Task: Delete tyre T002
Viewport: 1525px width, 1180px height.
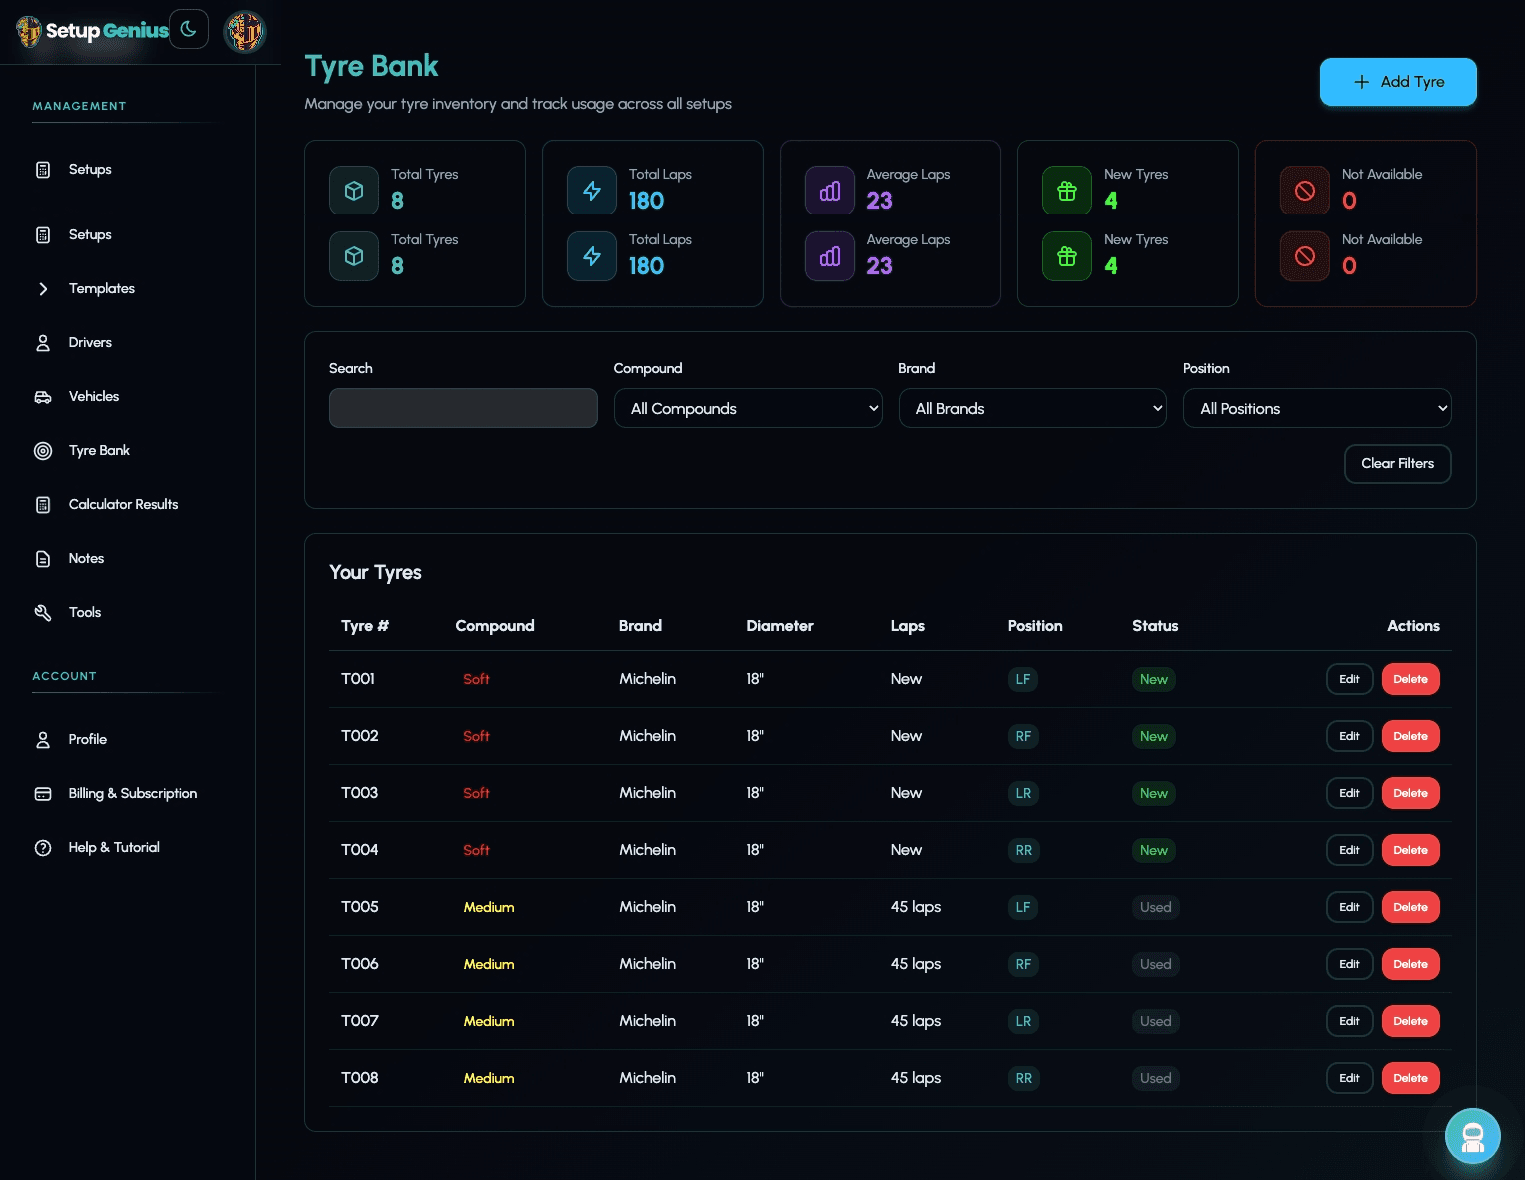Action: pos(1410,736)
